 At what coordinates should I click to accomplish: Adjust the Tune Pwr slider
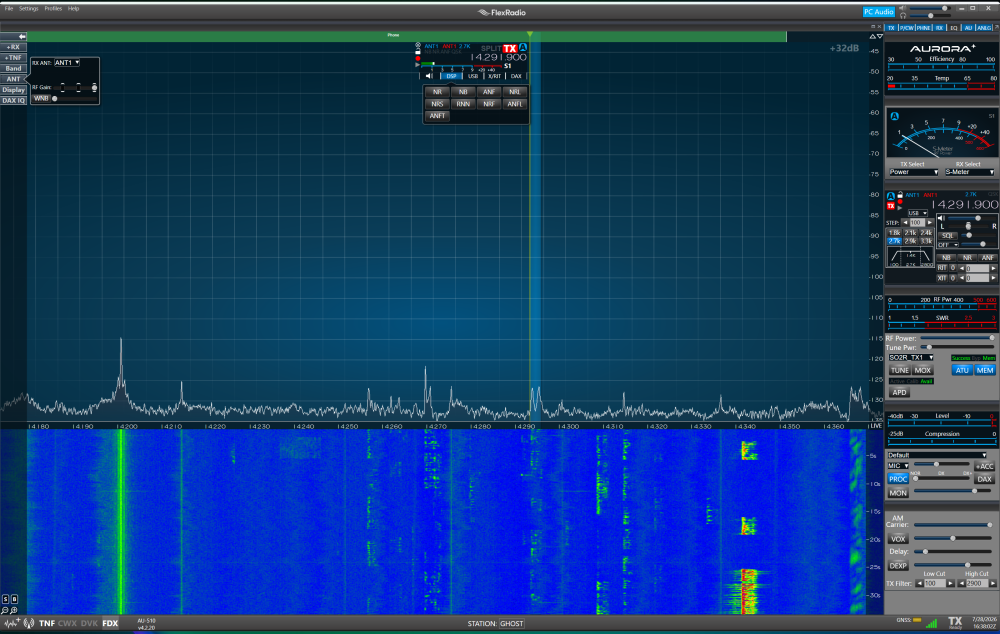point(957,347)
